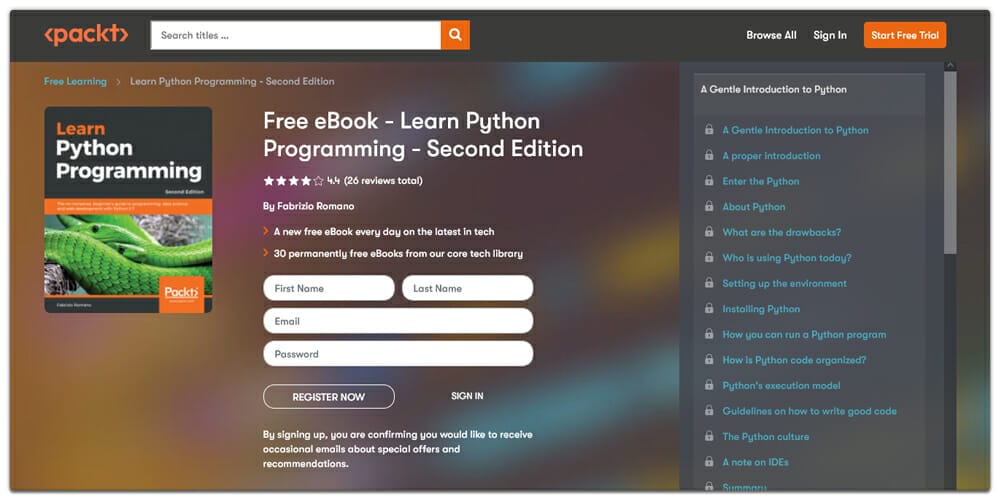Open the Free Learning breadcrumb link
Viewport: 1000px width, 500px height.
(75, 82)
